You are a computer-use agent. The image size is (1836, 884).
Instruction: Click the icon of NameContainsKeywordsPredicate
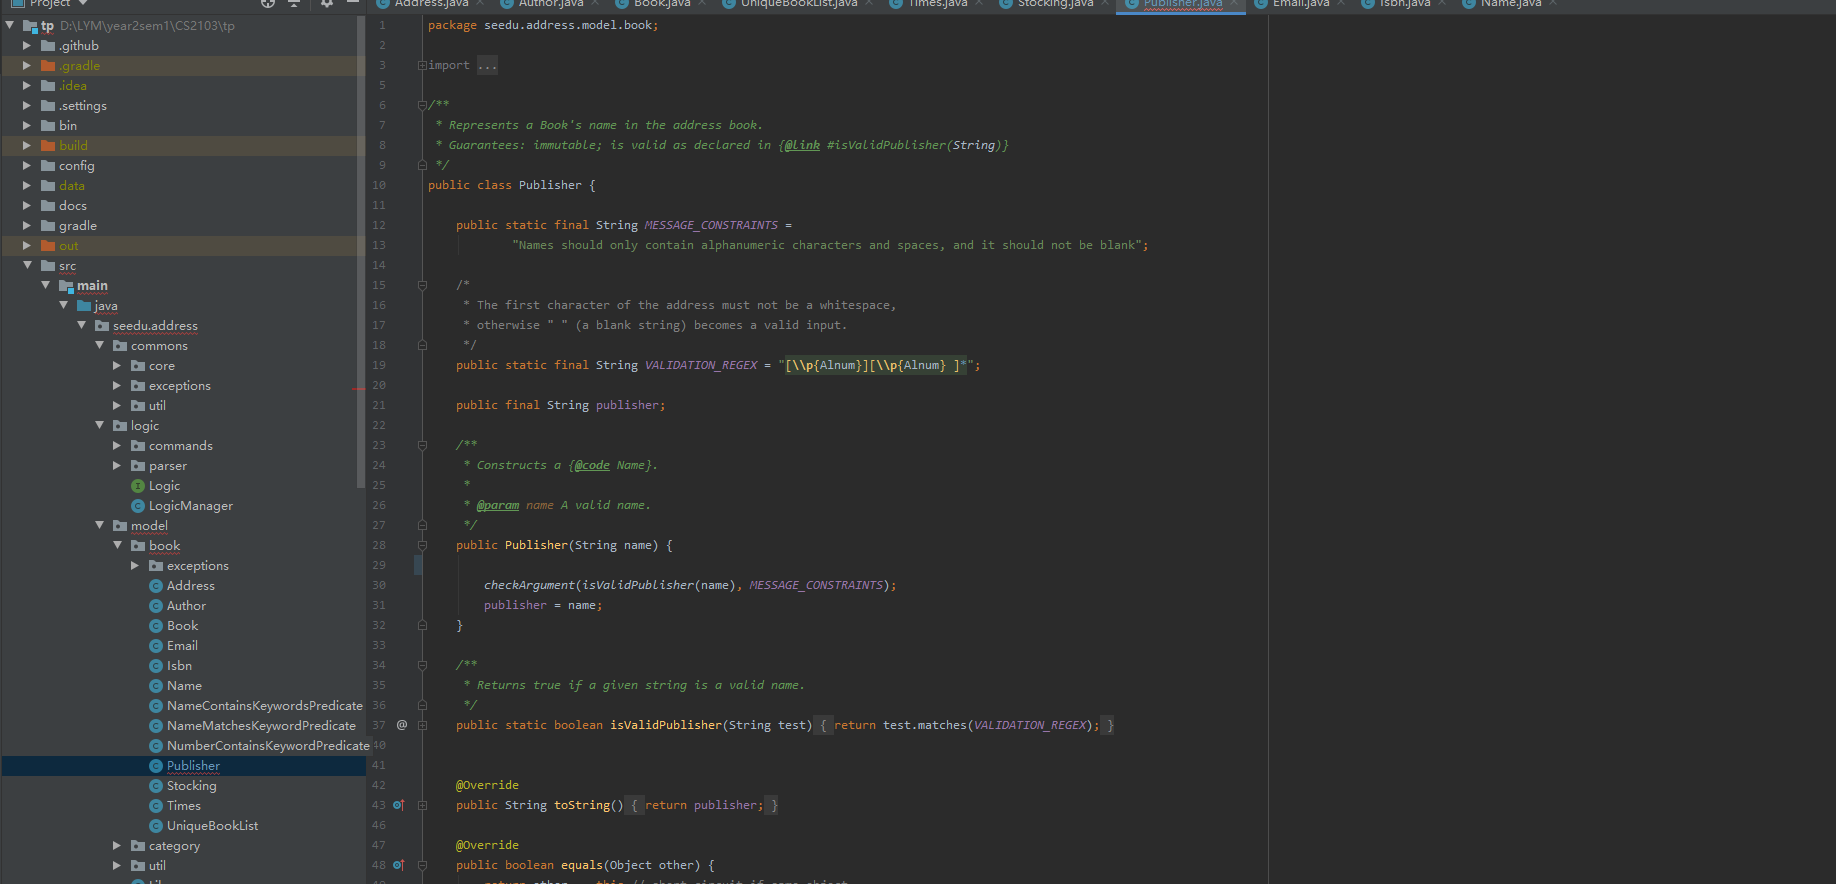click(156, 706)
